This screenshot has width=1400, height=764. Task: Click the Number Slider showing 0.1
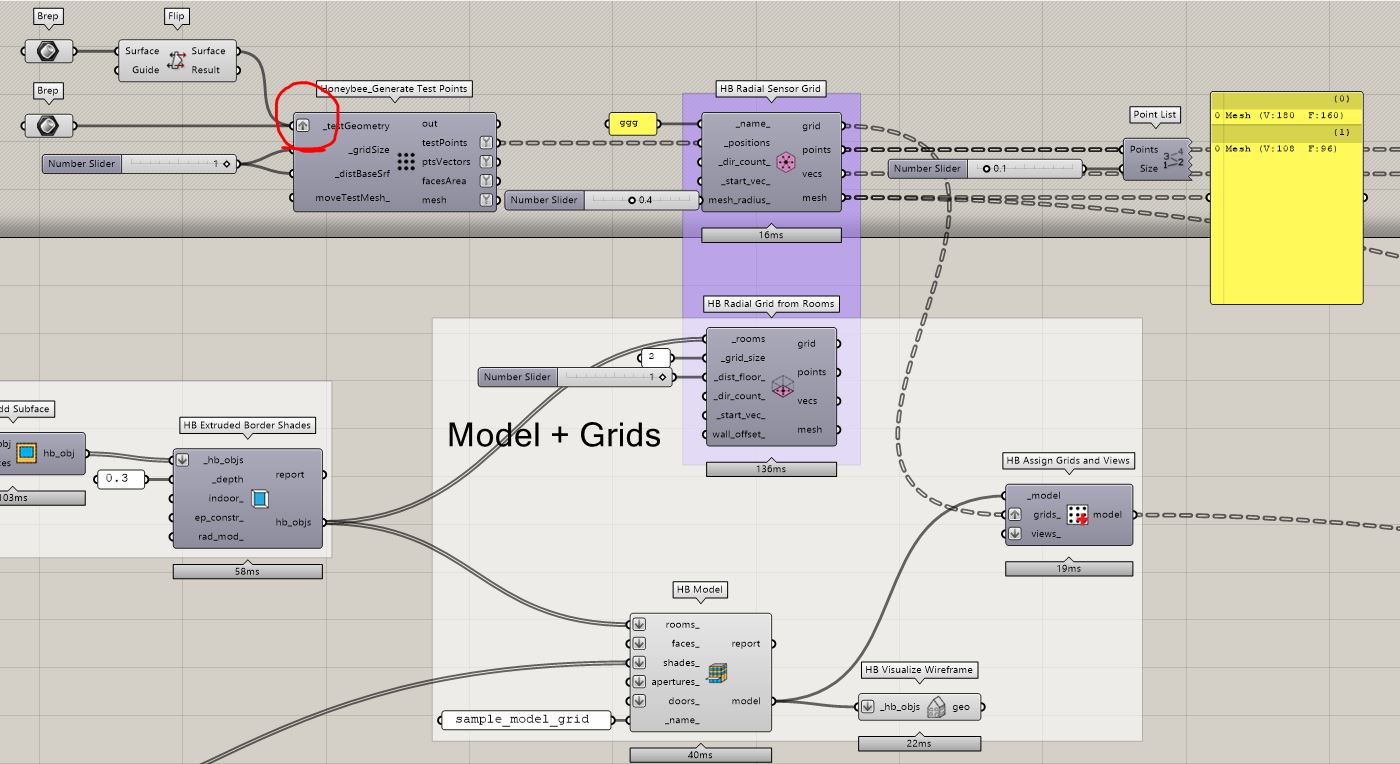(x=985, y=168)
